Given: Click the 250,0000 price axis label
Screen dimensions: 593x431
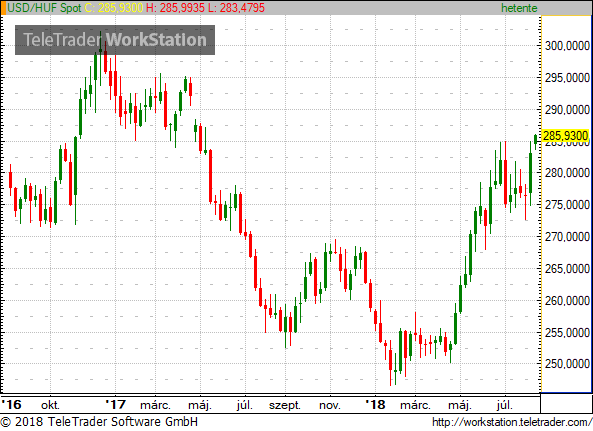Looking at the screenshot, I should coord(567,364).
